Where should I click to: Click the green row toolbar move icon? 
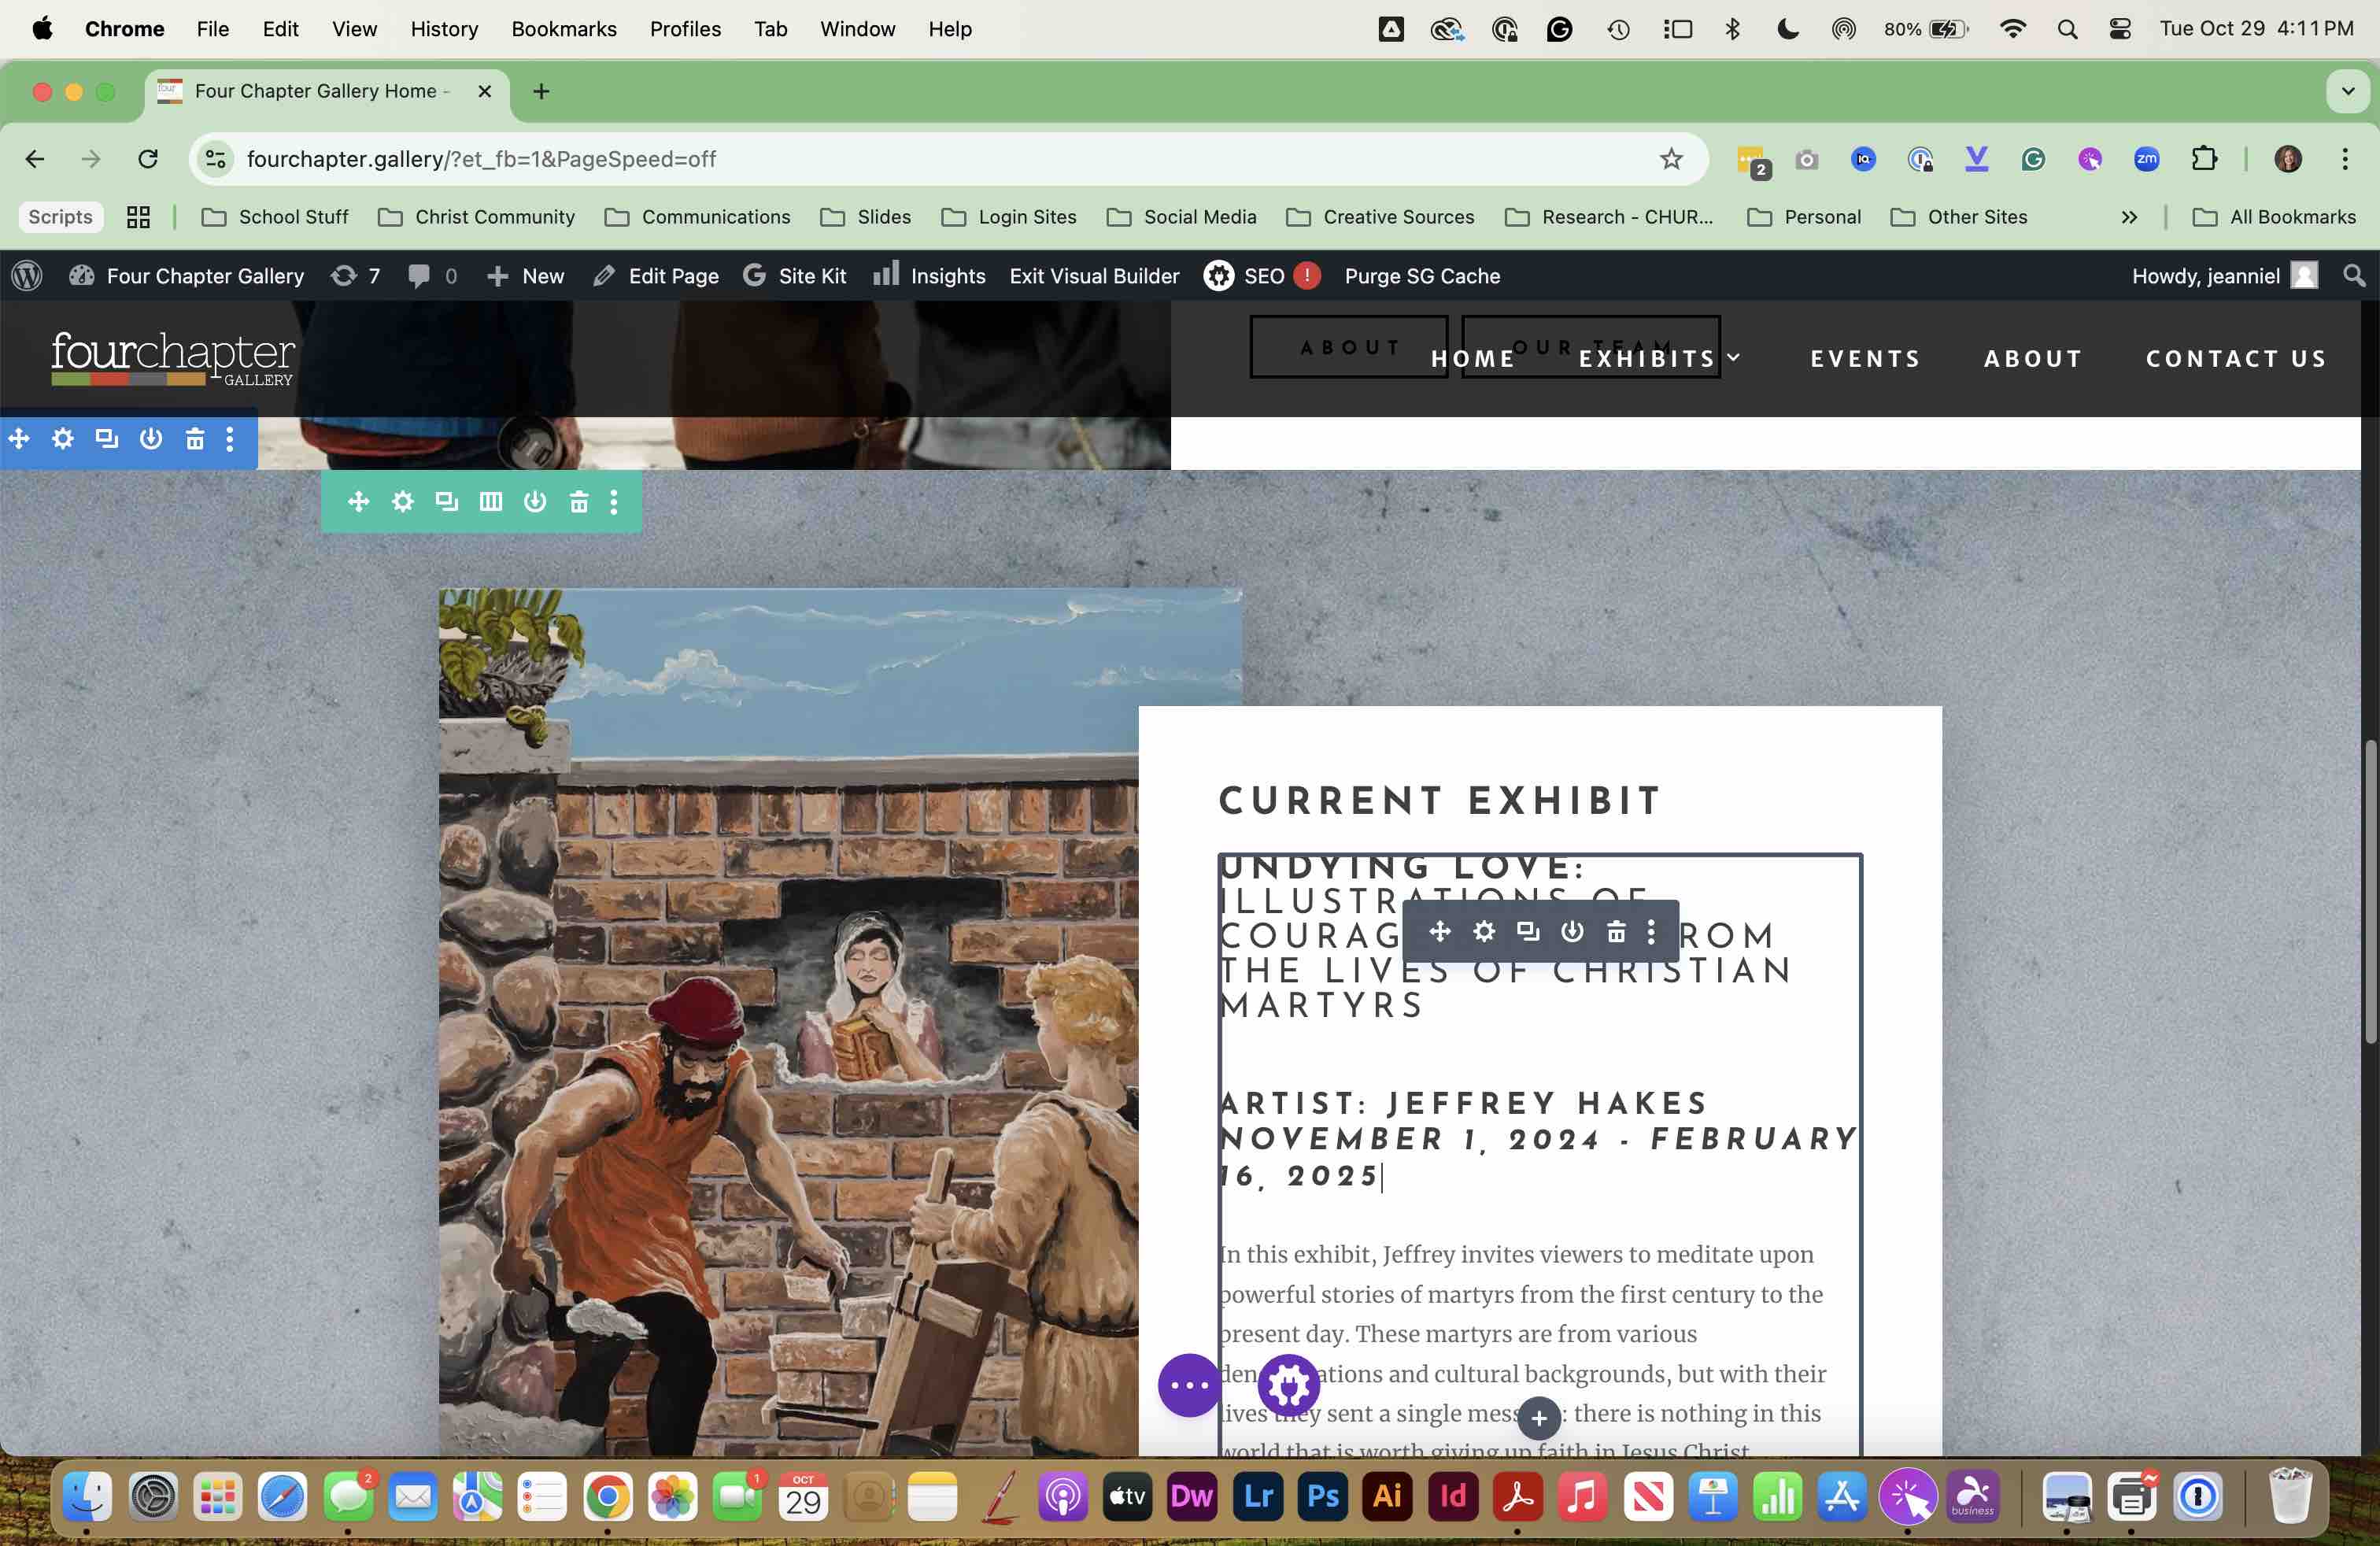[358, 501]
